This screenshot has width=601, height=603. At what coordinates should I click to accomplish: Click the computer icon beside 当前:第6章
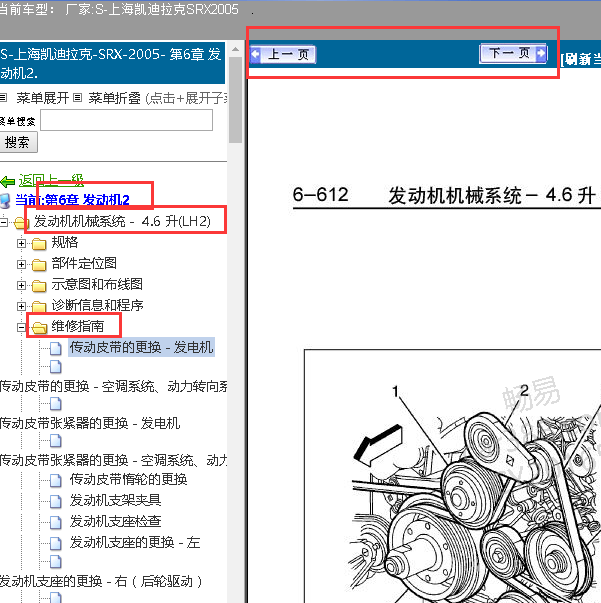[5, 201]
